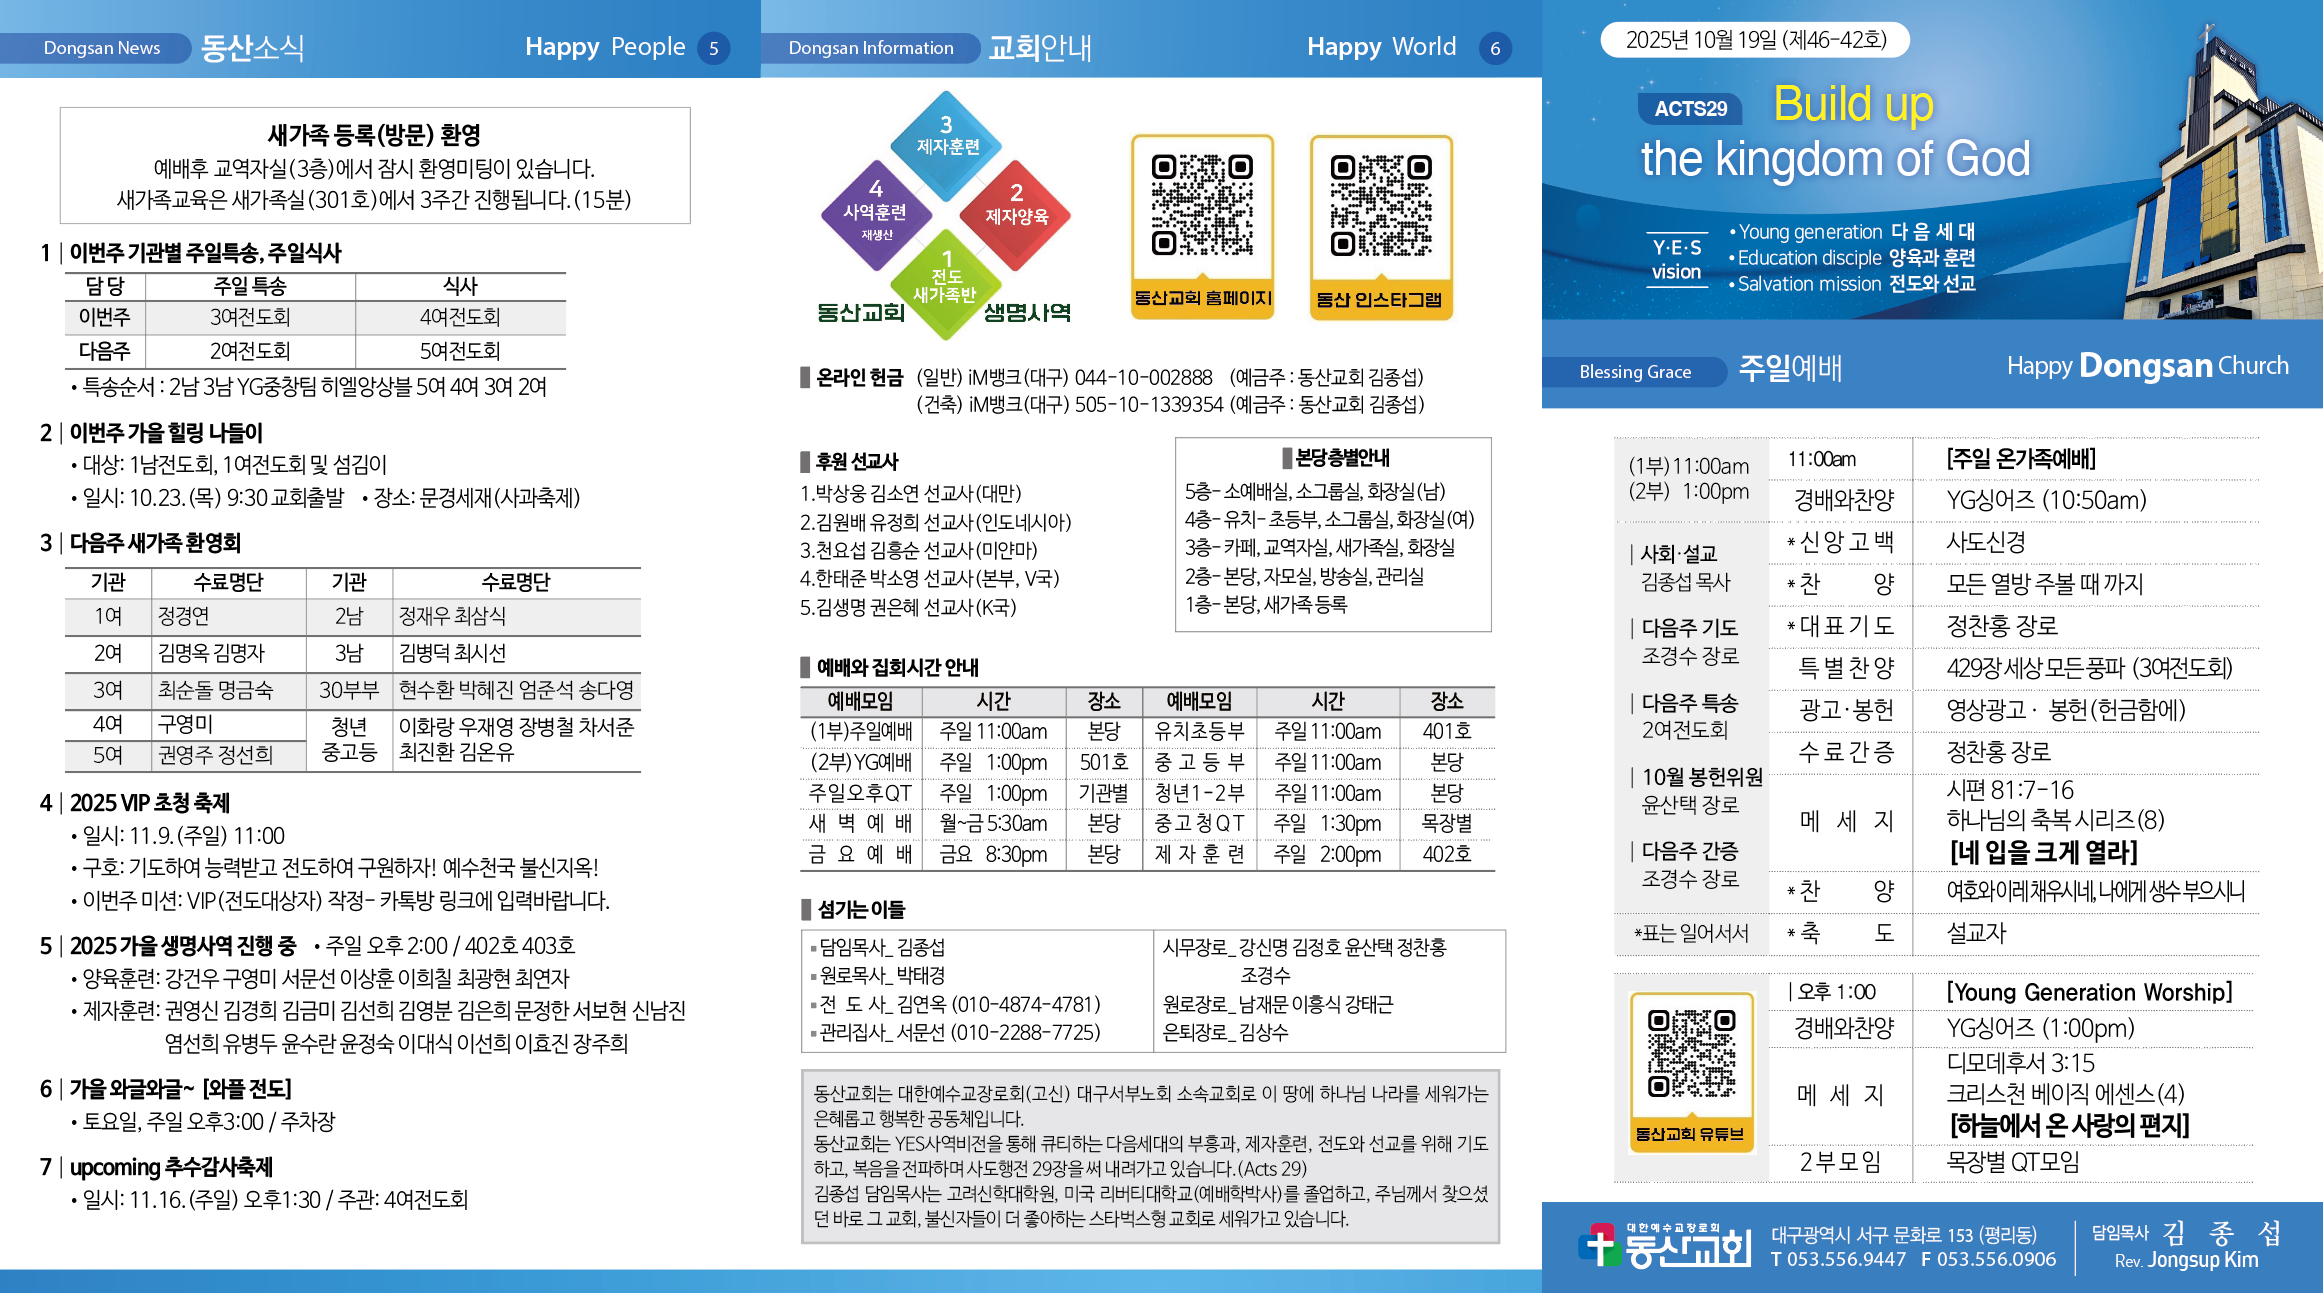
Task: Click the new family welcome notice box
Action: (375, 166)
